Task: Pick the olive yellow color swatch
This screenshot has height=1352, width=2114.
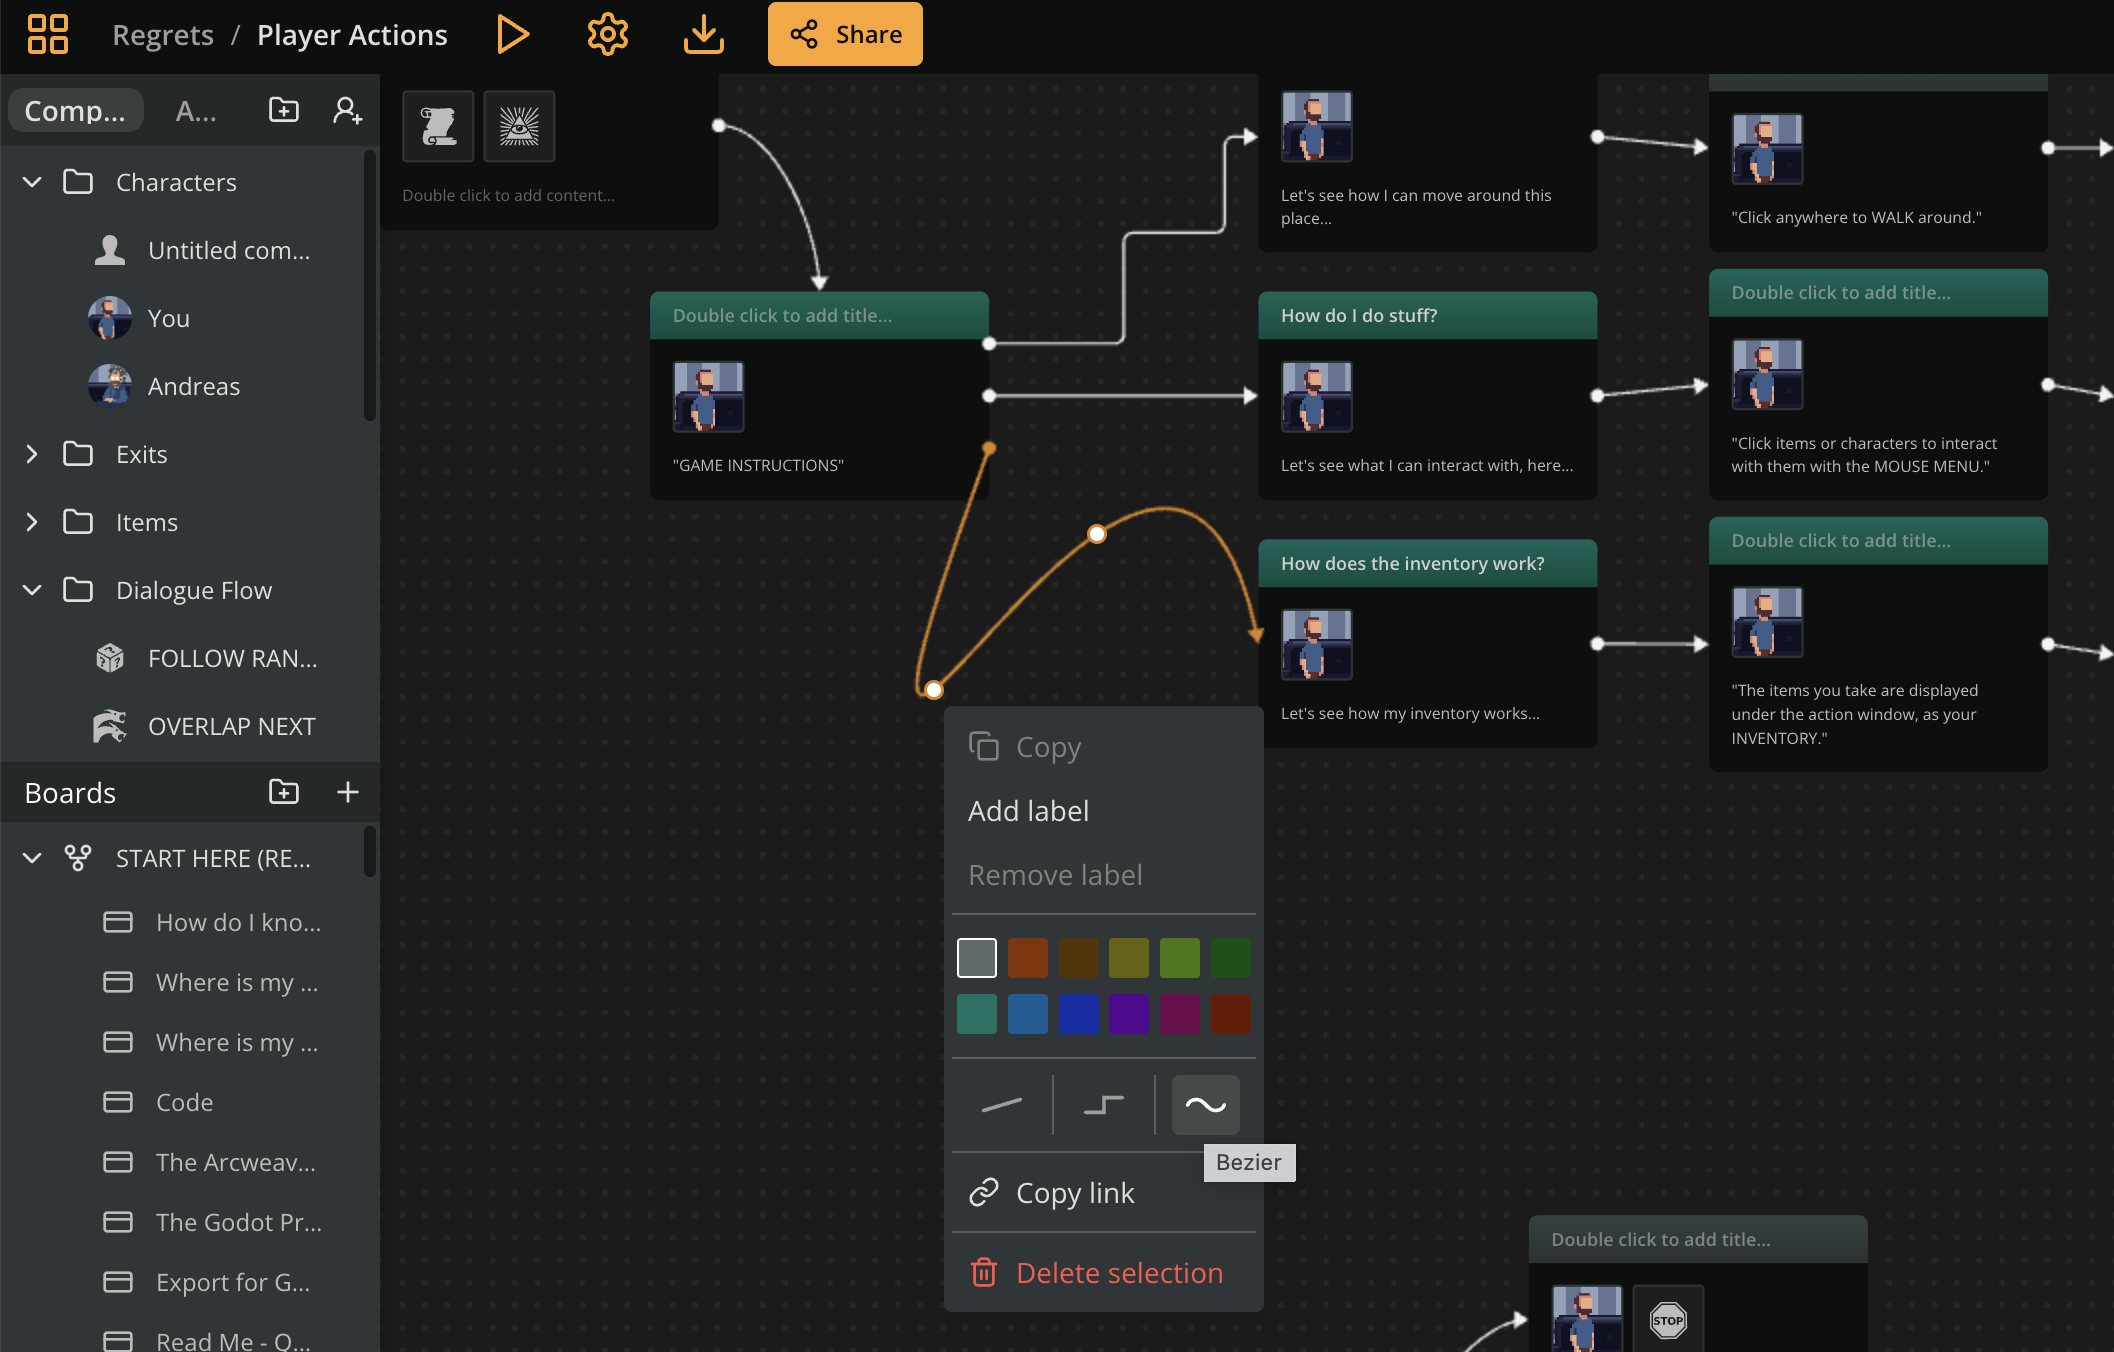Action: click(1129, 958)
